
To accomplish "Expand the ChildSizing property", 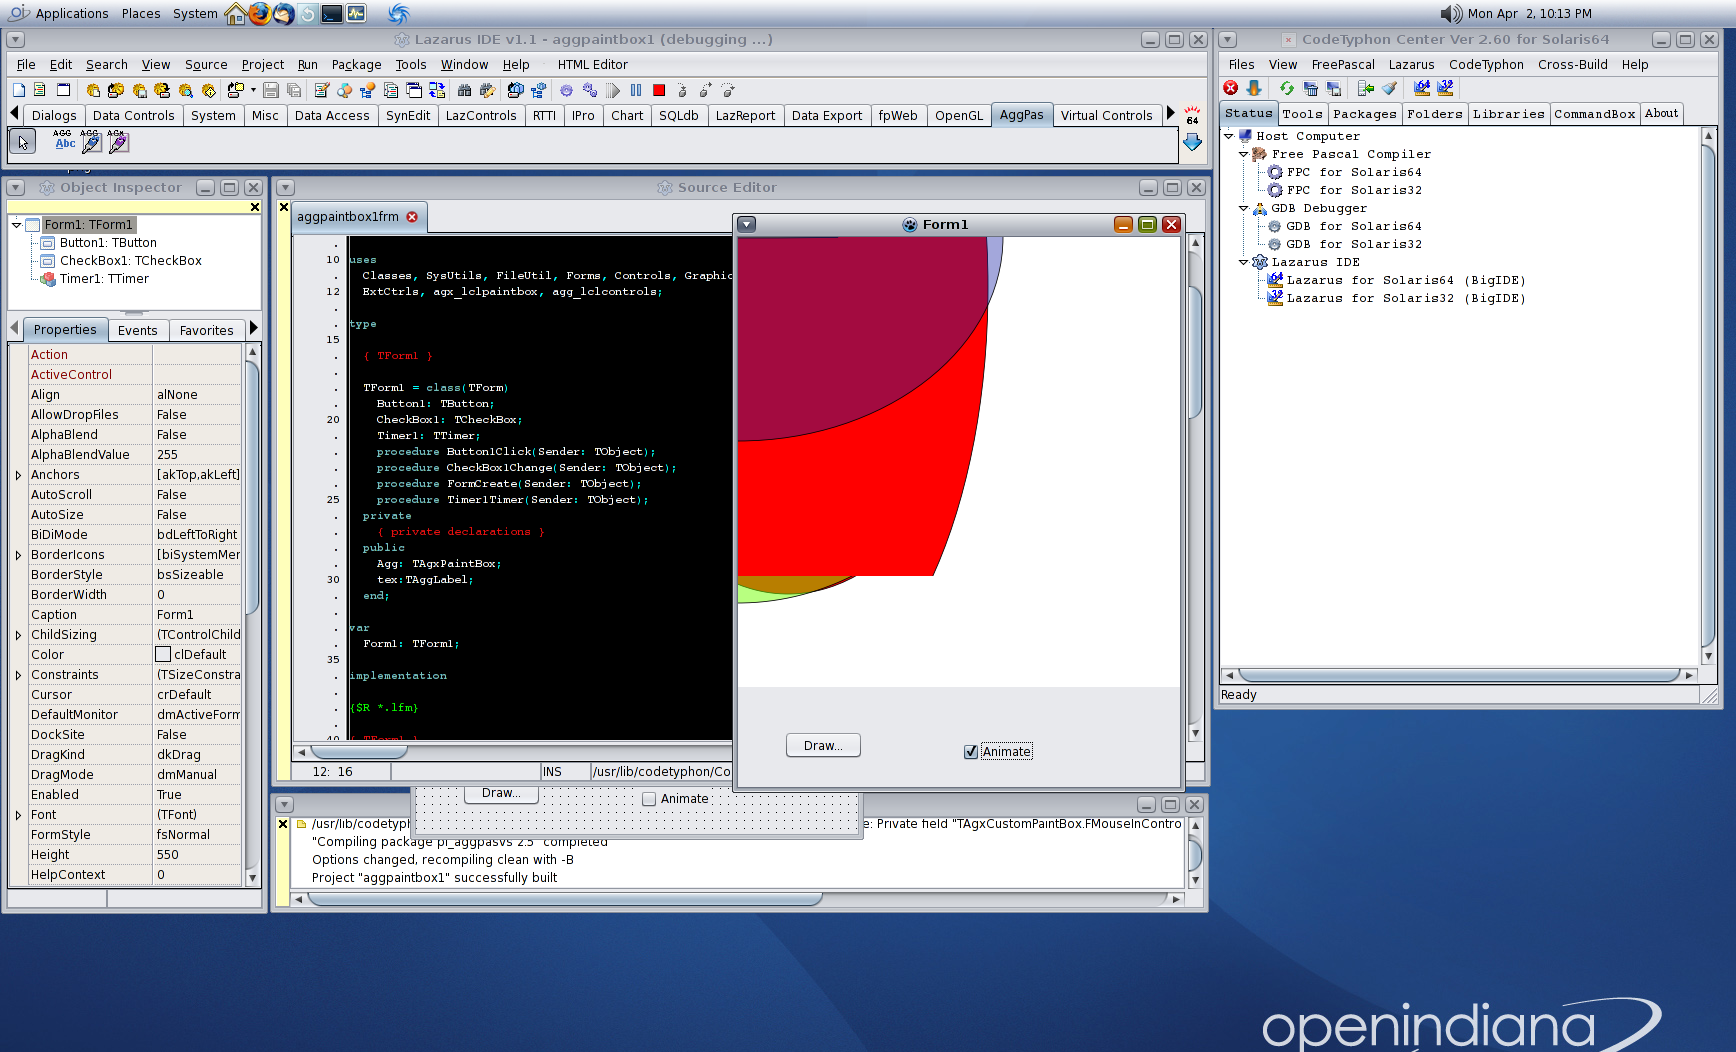I will click(x=18, y=635).
